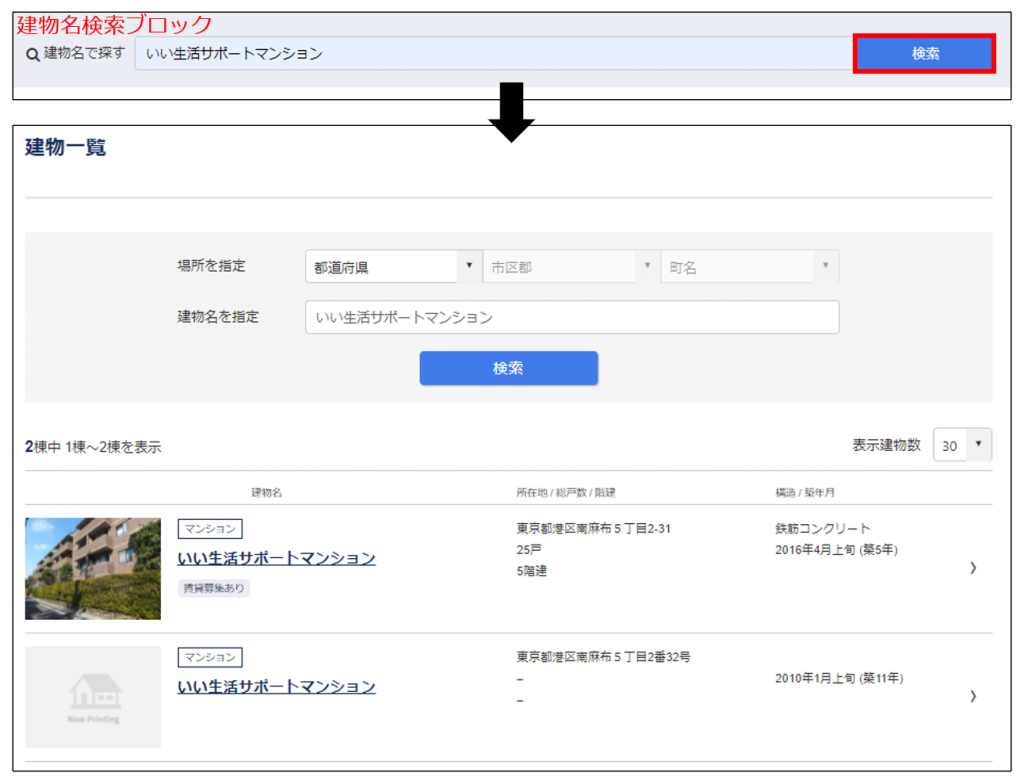Expand the 表示建物数 dropdown showing 30
1024x784 pixels.
962,445
